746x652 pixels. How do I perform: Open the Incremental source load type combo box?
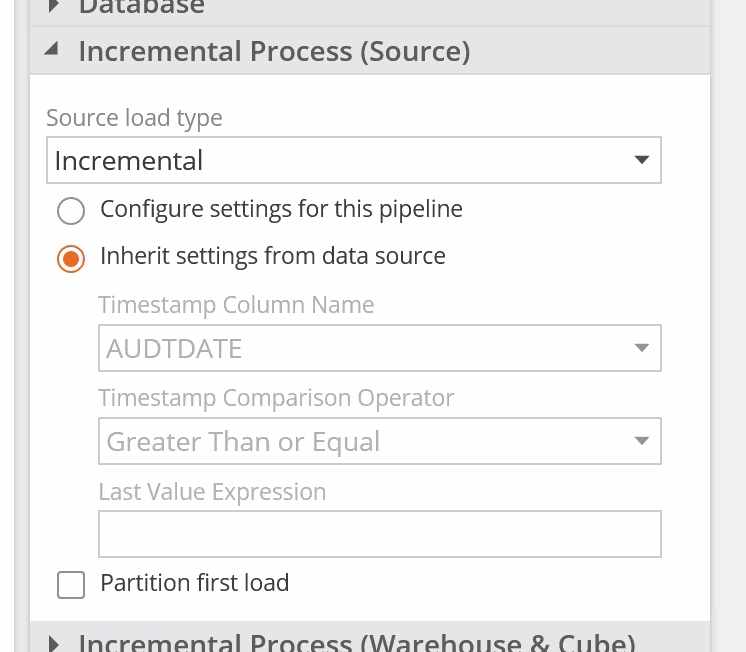340,161
